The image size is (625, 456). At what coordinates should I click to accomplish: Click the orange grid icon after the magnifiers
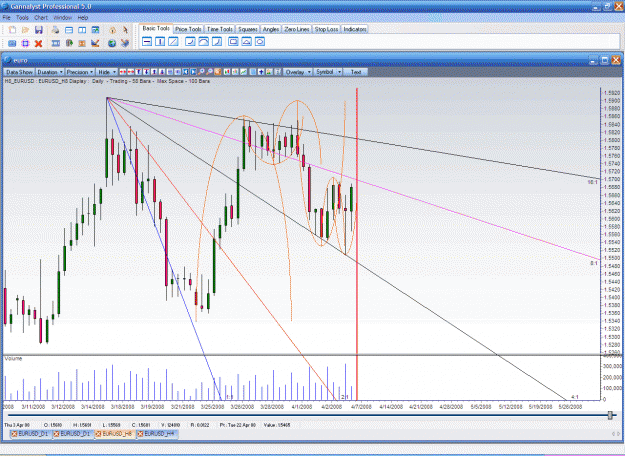point(218,72)
